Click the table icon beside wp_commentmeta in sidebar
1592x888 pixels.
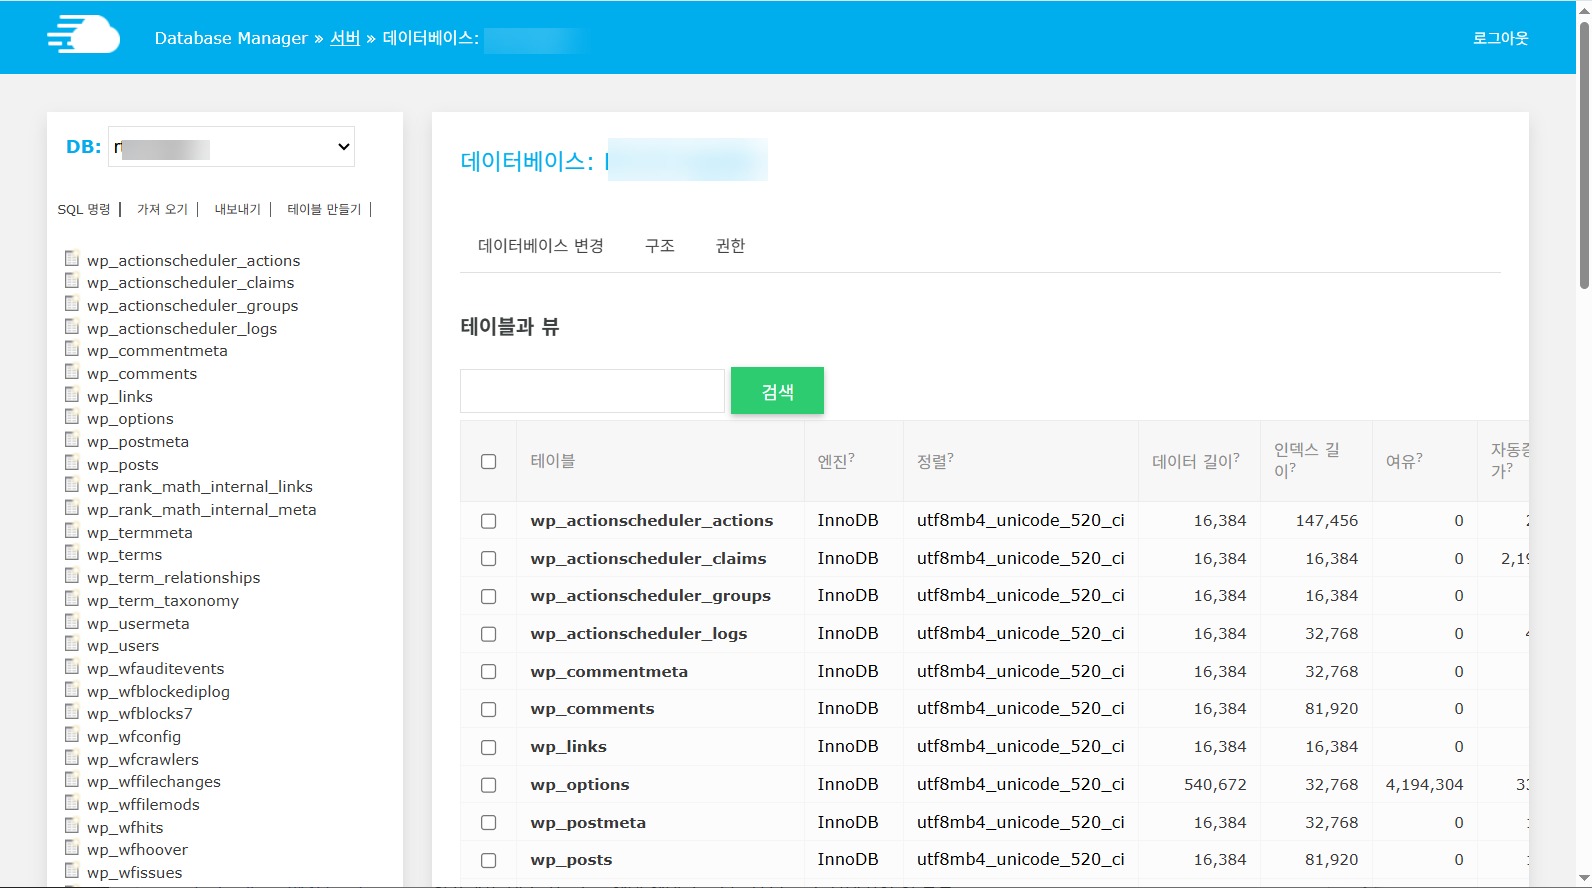click(x=72, y=349)
